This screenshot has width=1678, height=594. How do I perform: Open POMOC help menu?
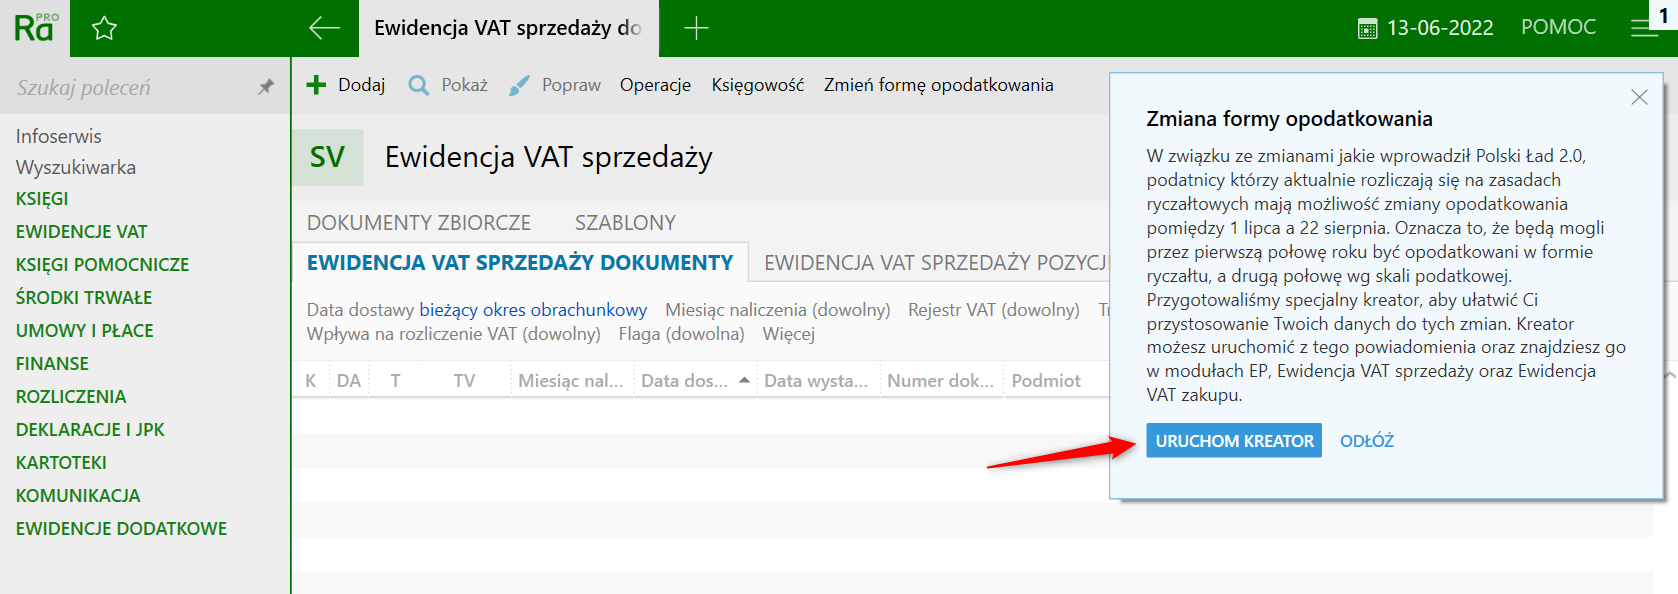(1558, 27)
